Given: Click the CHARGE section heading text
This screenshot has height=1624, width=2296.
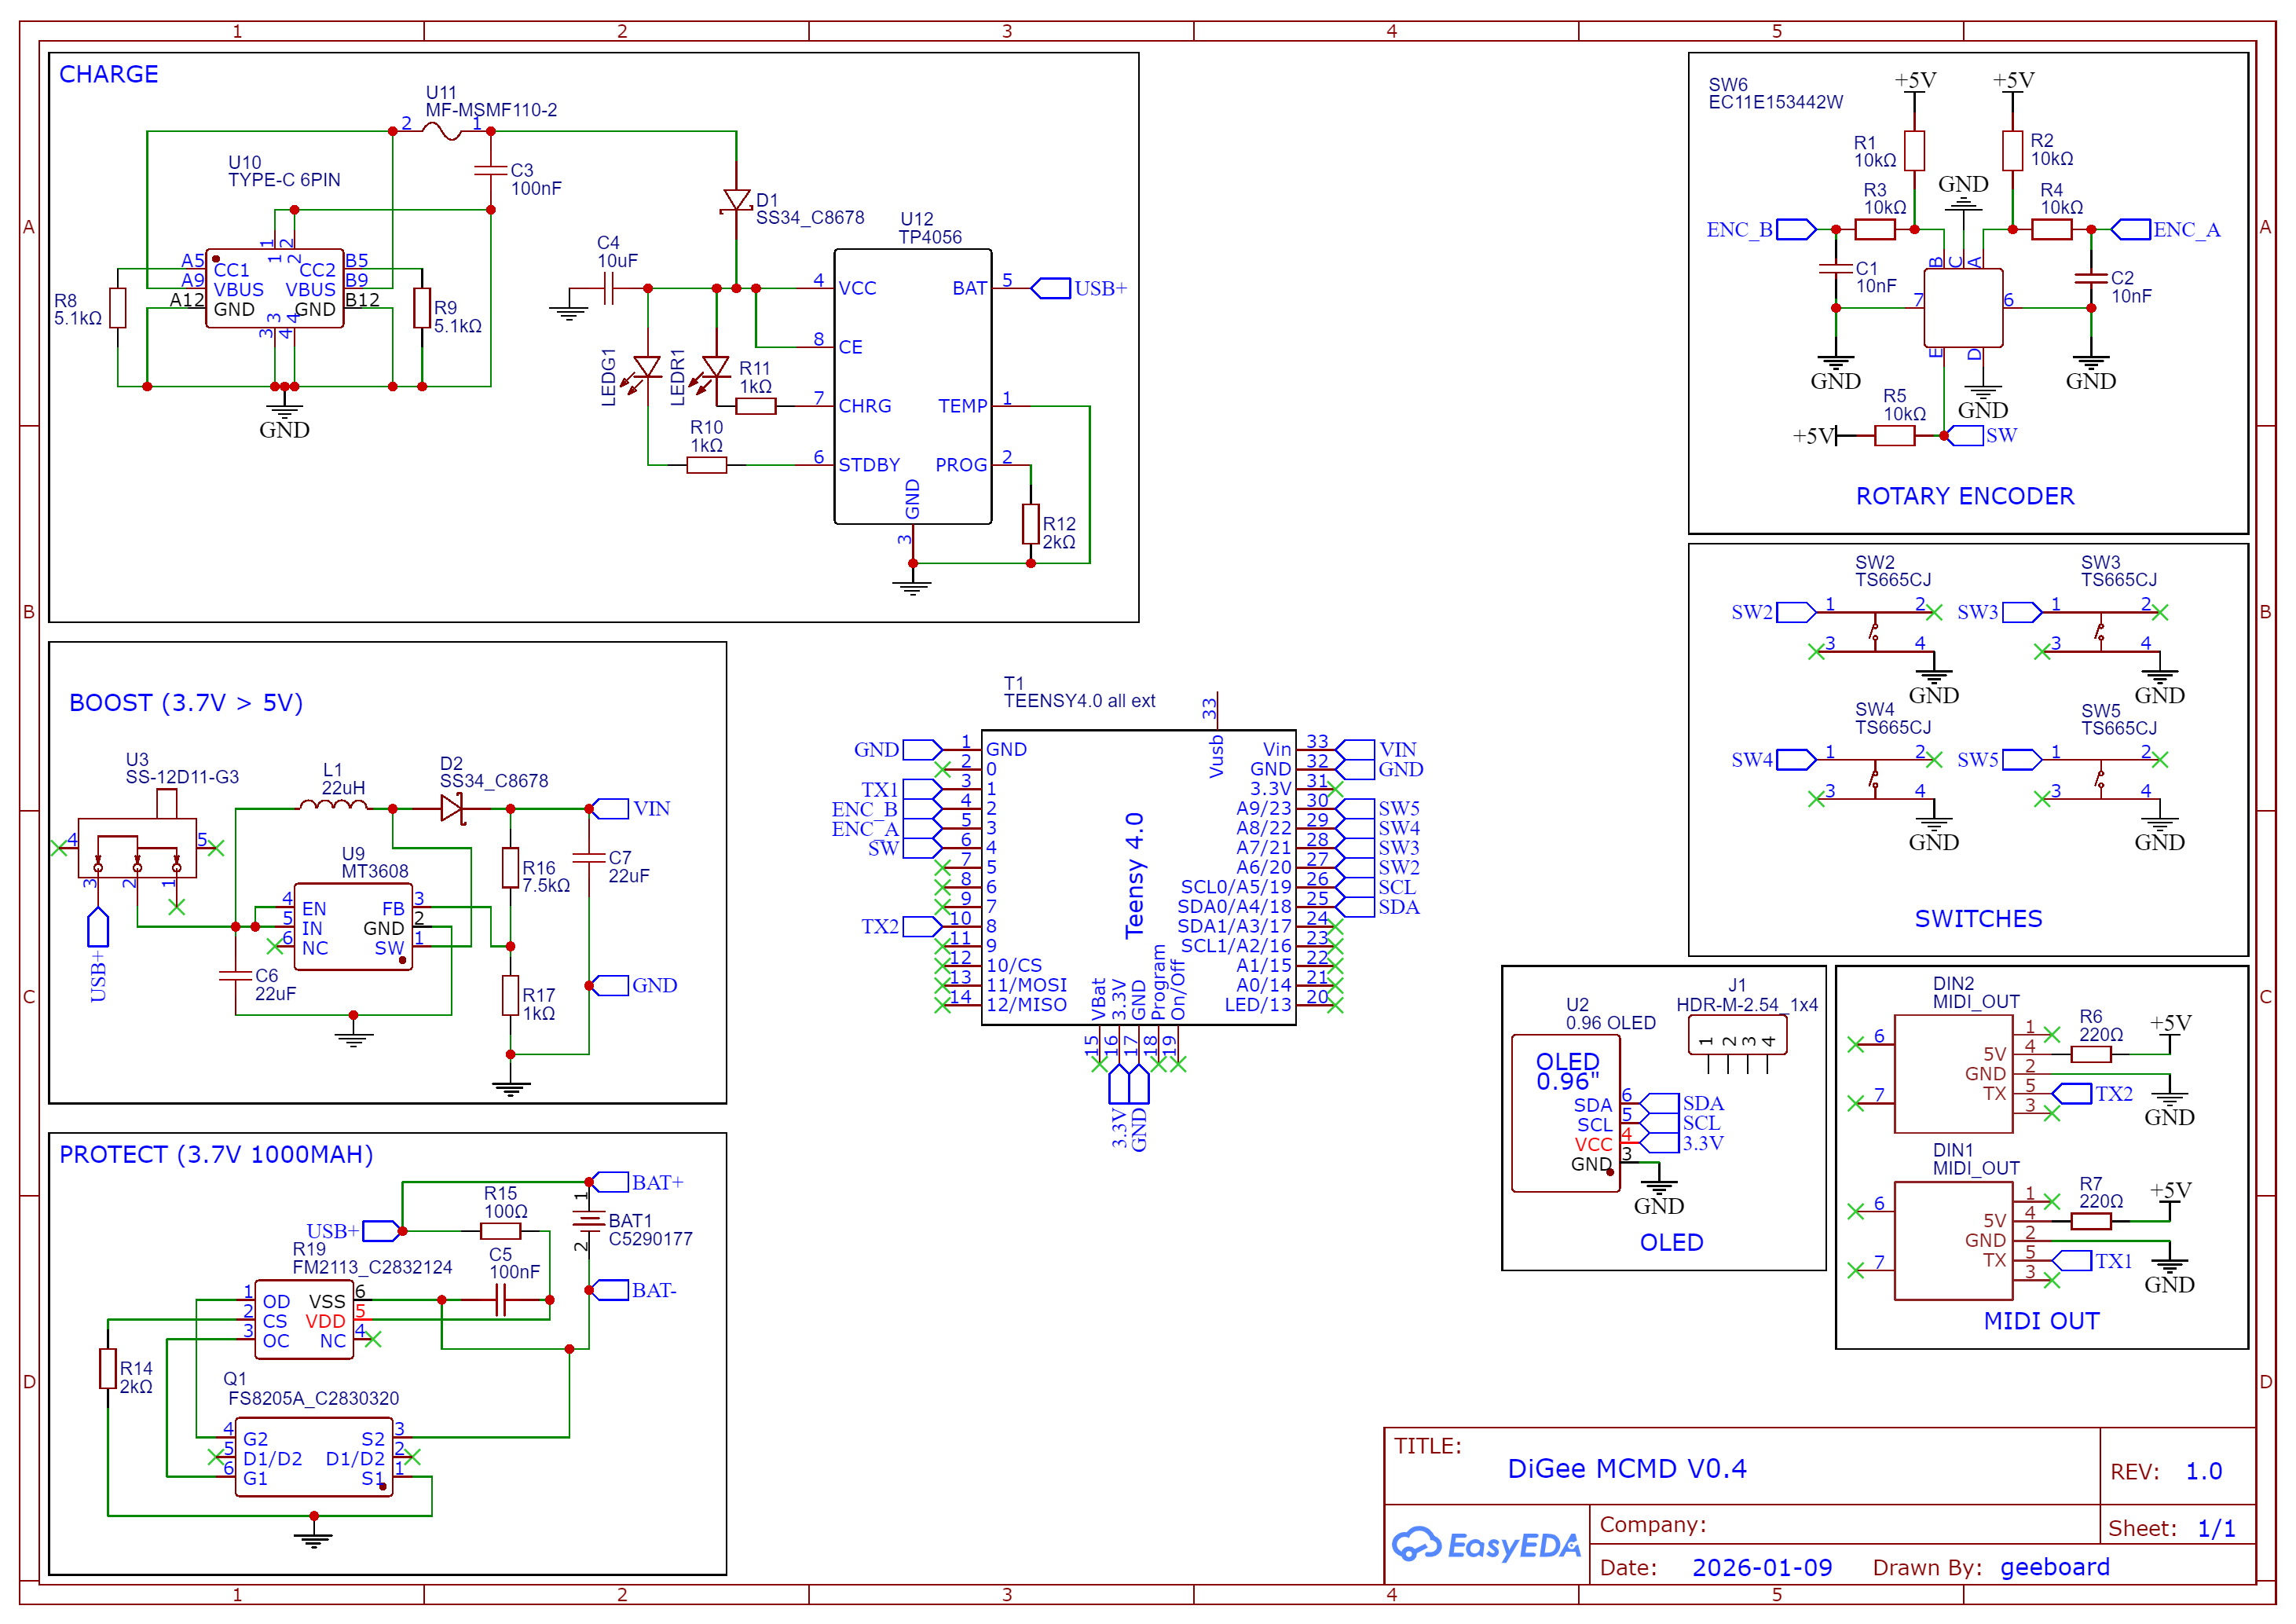Looking at the screenshot, I should pos(108,75).
